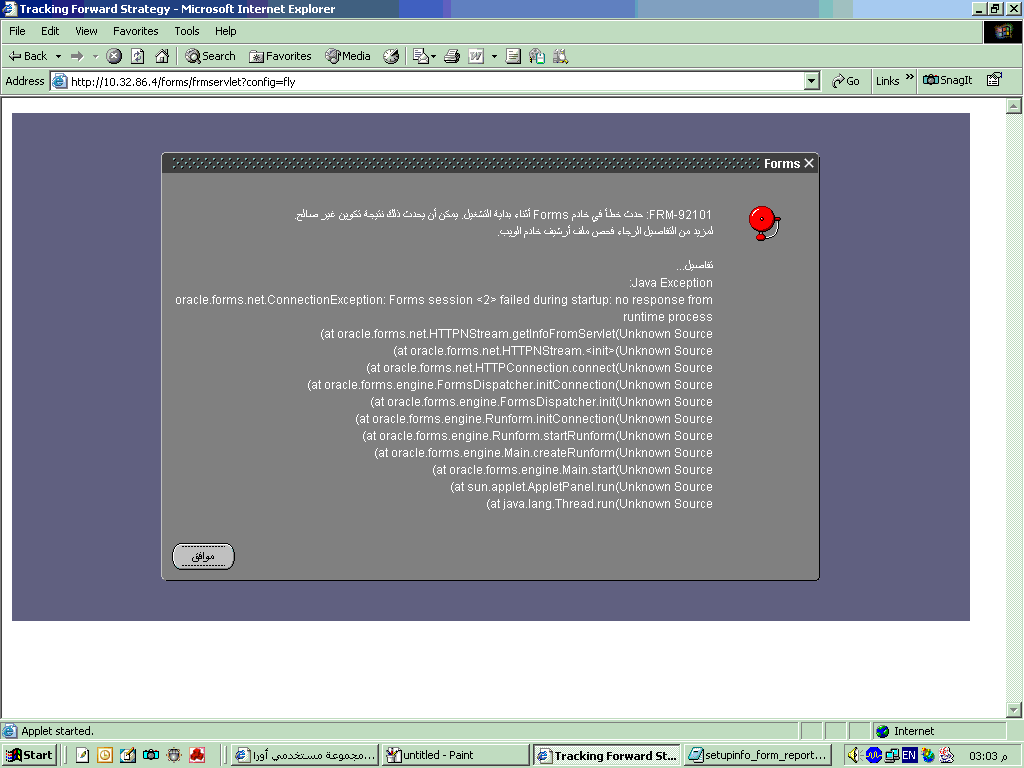Switch to untitled - Paint taskbar button
Screen dimensions: 1024x768
(x=454, y=755)
